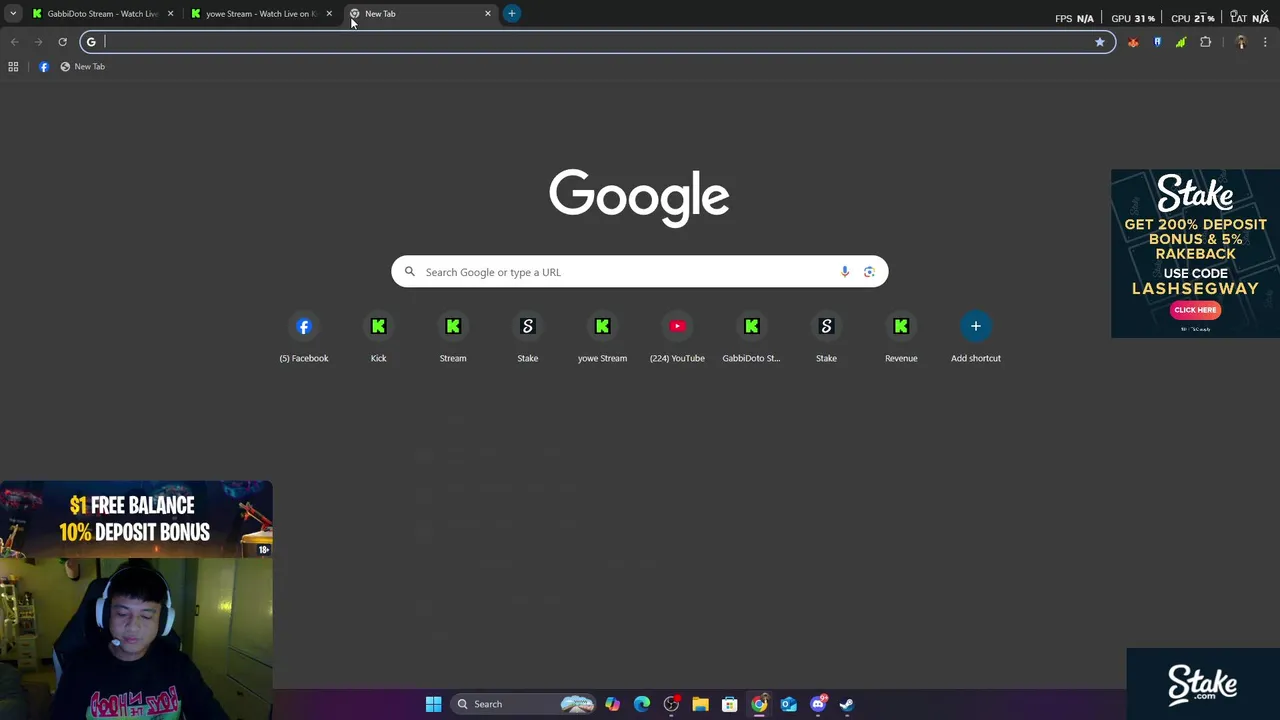The image size is (1280, 720).
Task: Open the tab search dropdown arrow
Action: click(x=13, y=14)
